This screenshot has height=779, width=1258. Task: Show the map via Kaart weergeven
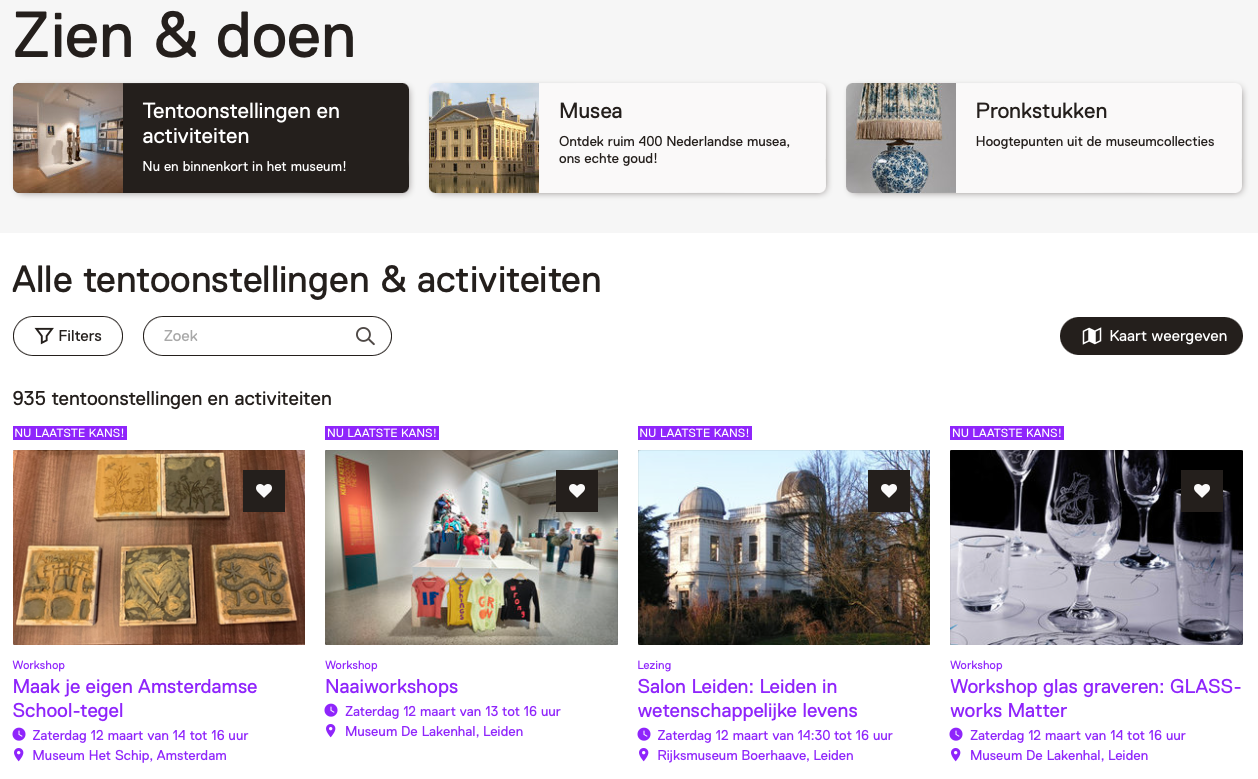tap(1151, 336)
